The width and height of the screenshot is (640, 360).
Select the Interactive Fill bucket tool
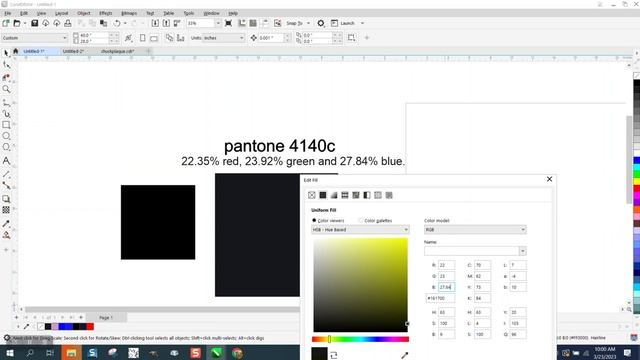[6, 236]
